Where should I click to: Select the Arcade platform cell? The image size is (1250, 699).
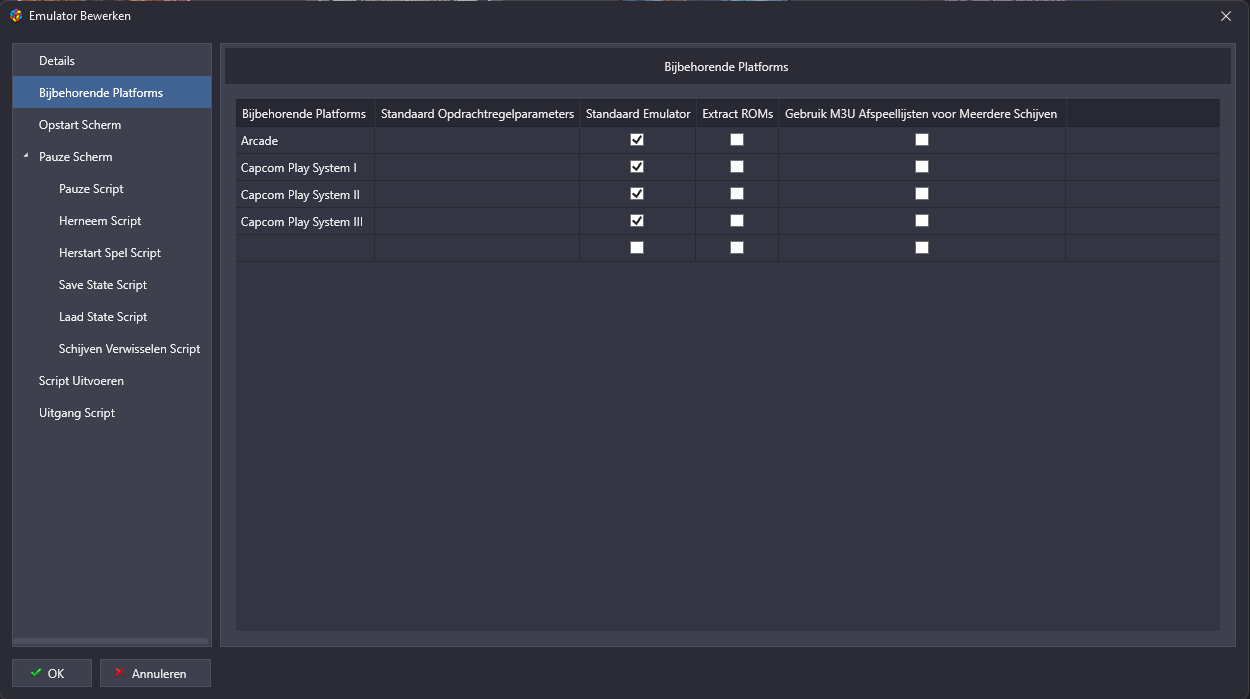coord(305,141)
